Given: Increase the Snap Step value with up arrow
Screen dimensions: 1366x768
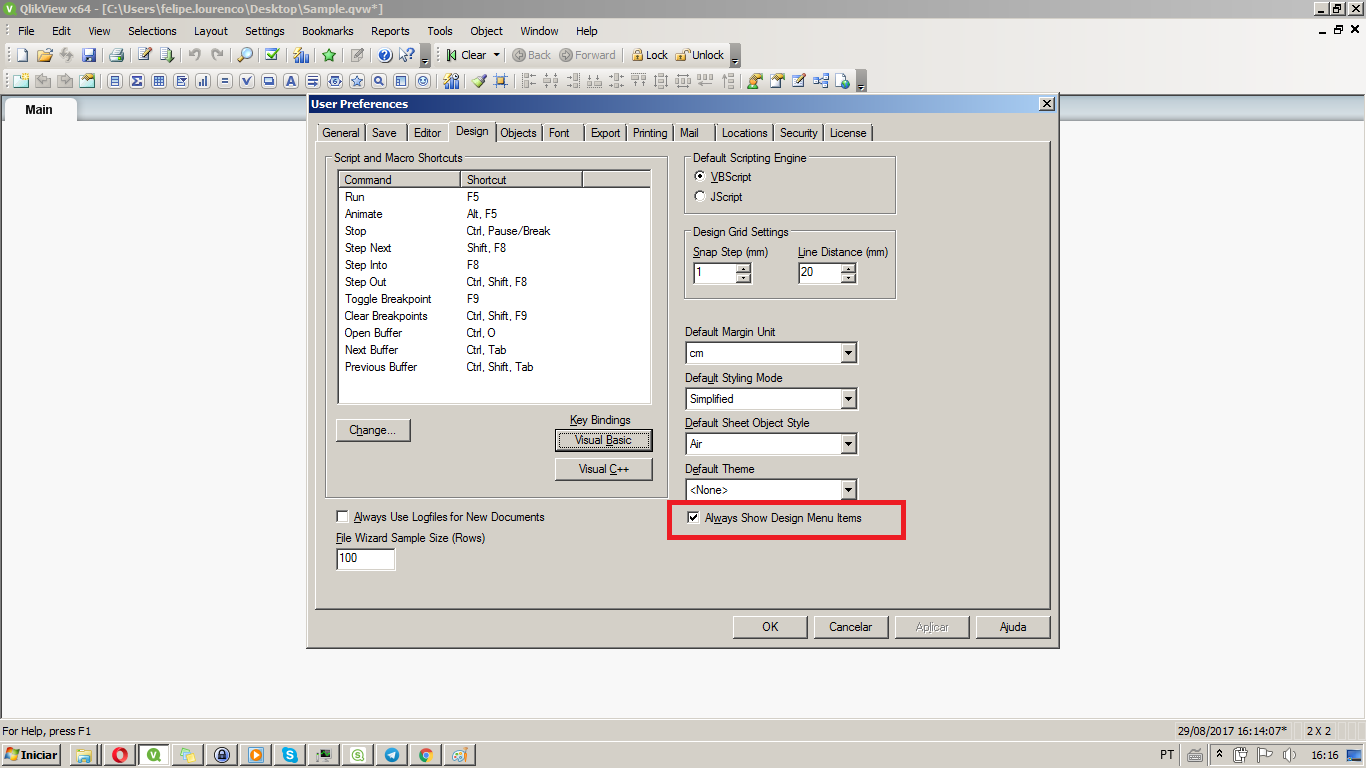Looking at the screenshot, I should [743, 268].
